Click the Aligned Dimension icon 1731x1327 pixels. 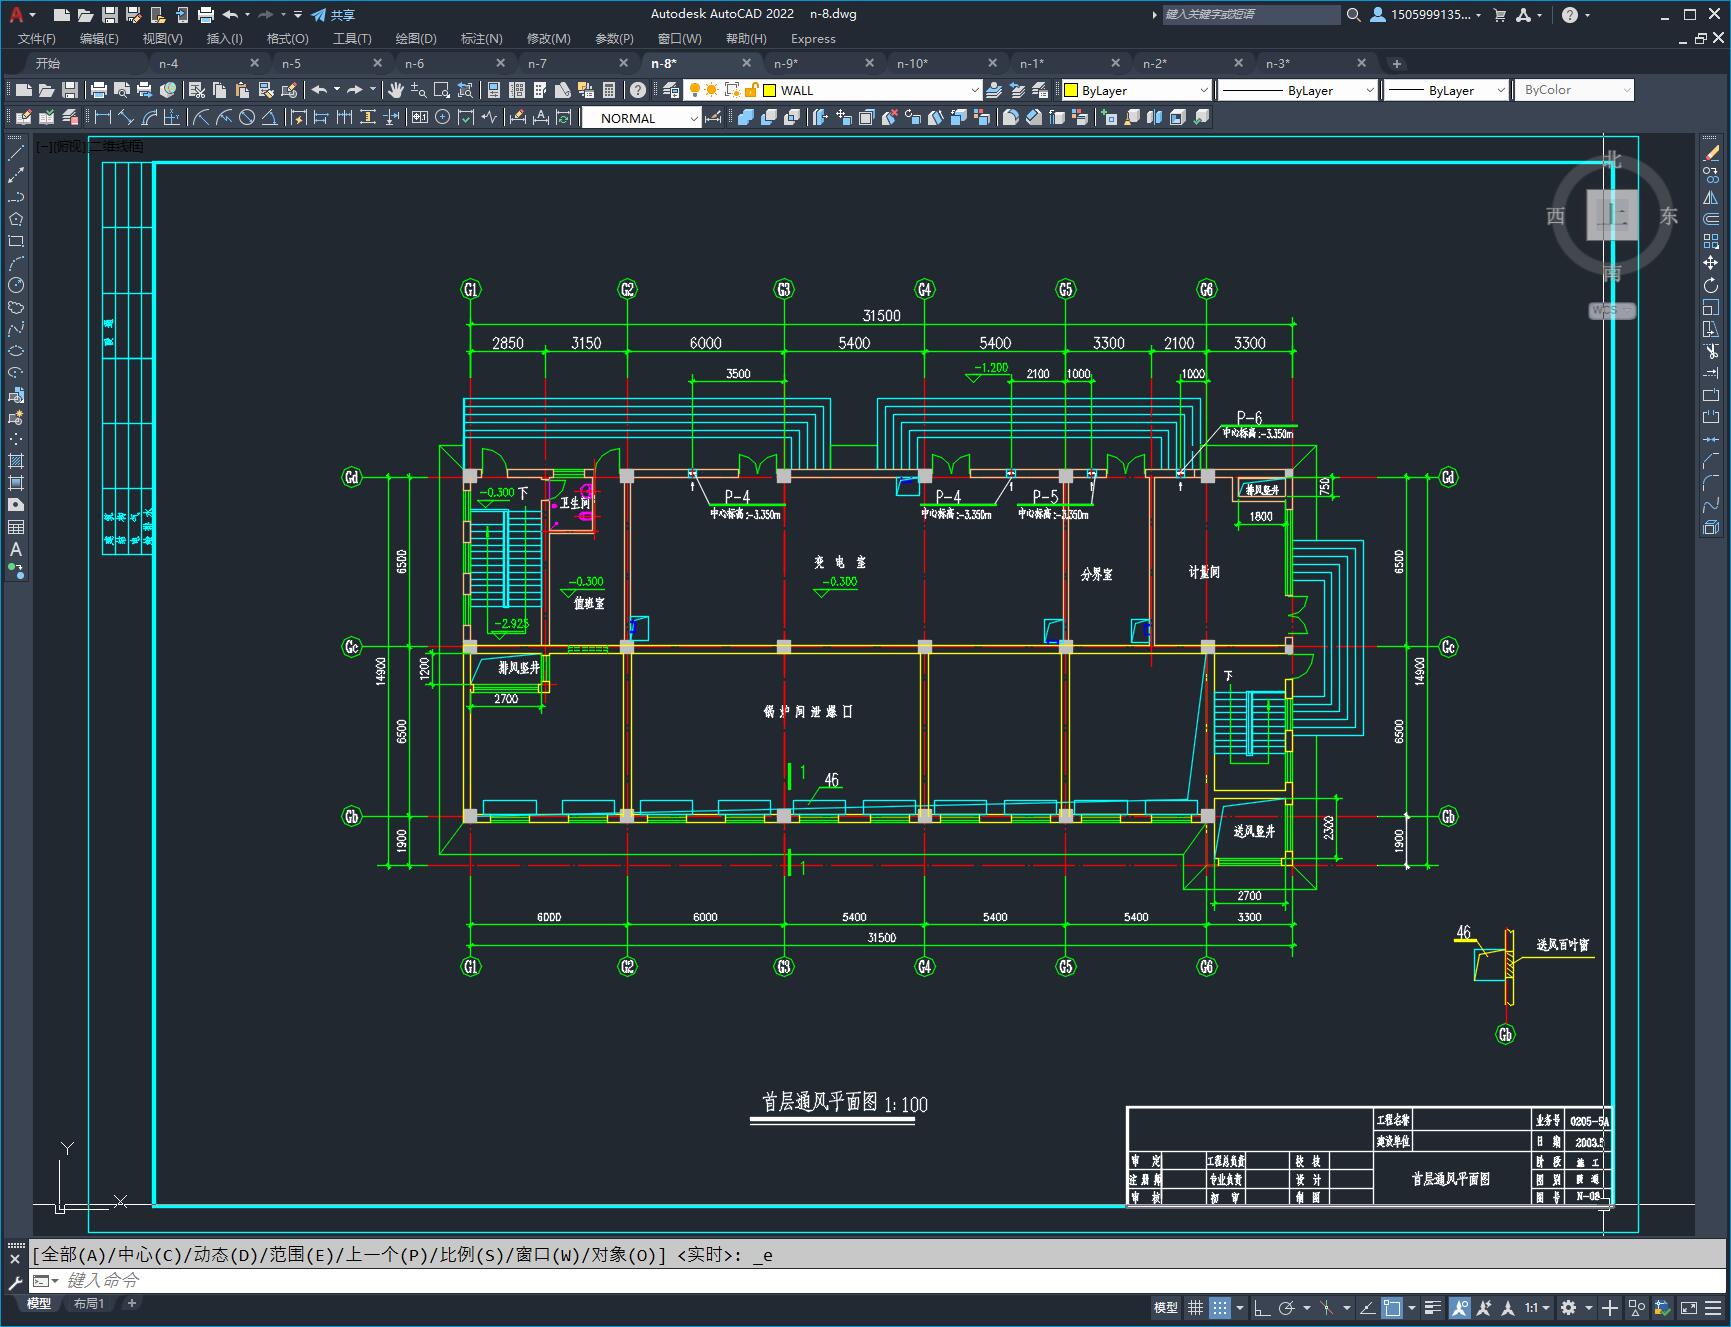[x=126, y=118]
